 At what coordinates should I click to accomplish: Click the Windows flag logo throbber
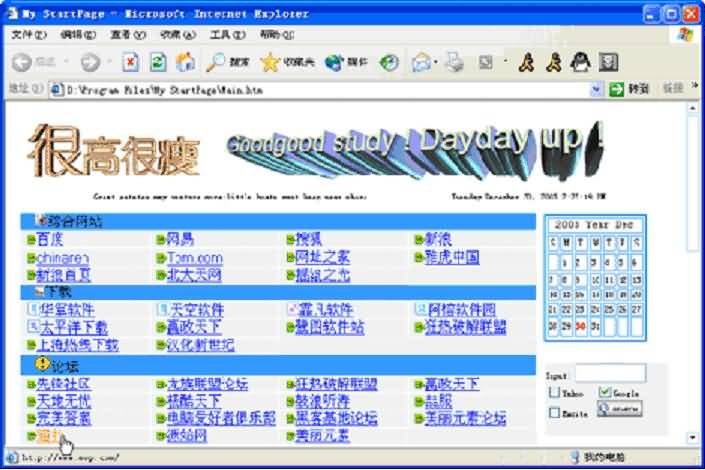click(x=685, y=34)
